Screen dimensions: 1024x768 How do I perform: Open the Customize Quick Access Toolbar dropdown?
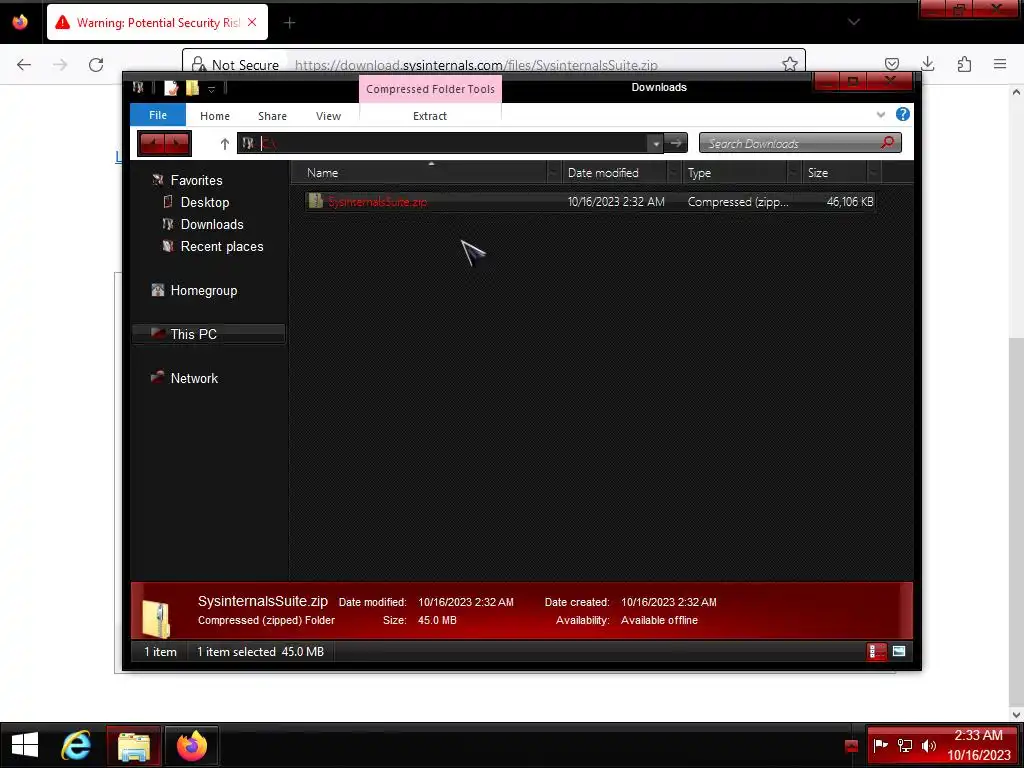(212, 89)
